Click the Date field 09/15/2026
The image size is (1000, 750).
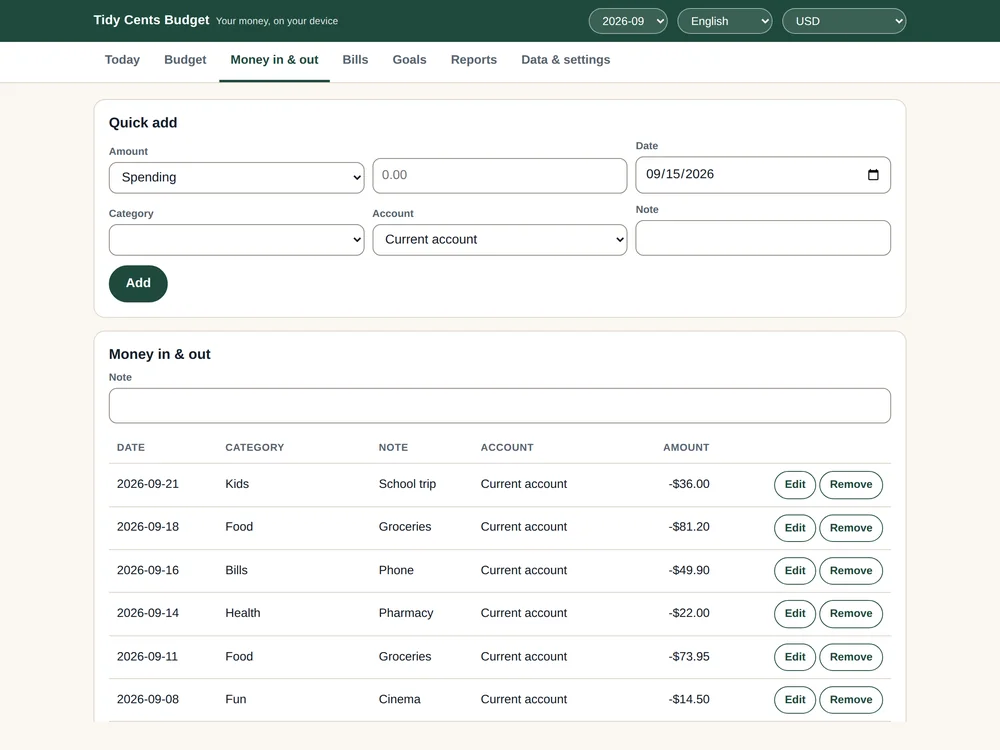(763, 175)
